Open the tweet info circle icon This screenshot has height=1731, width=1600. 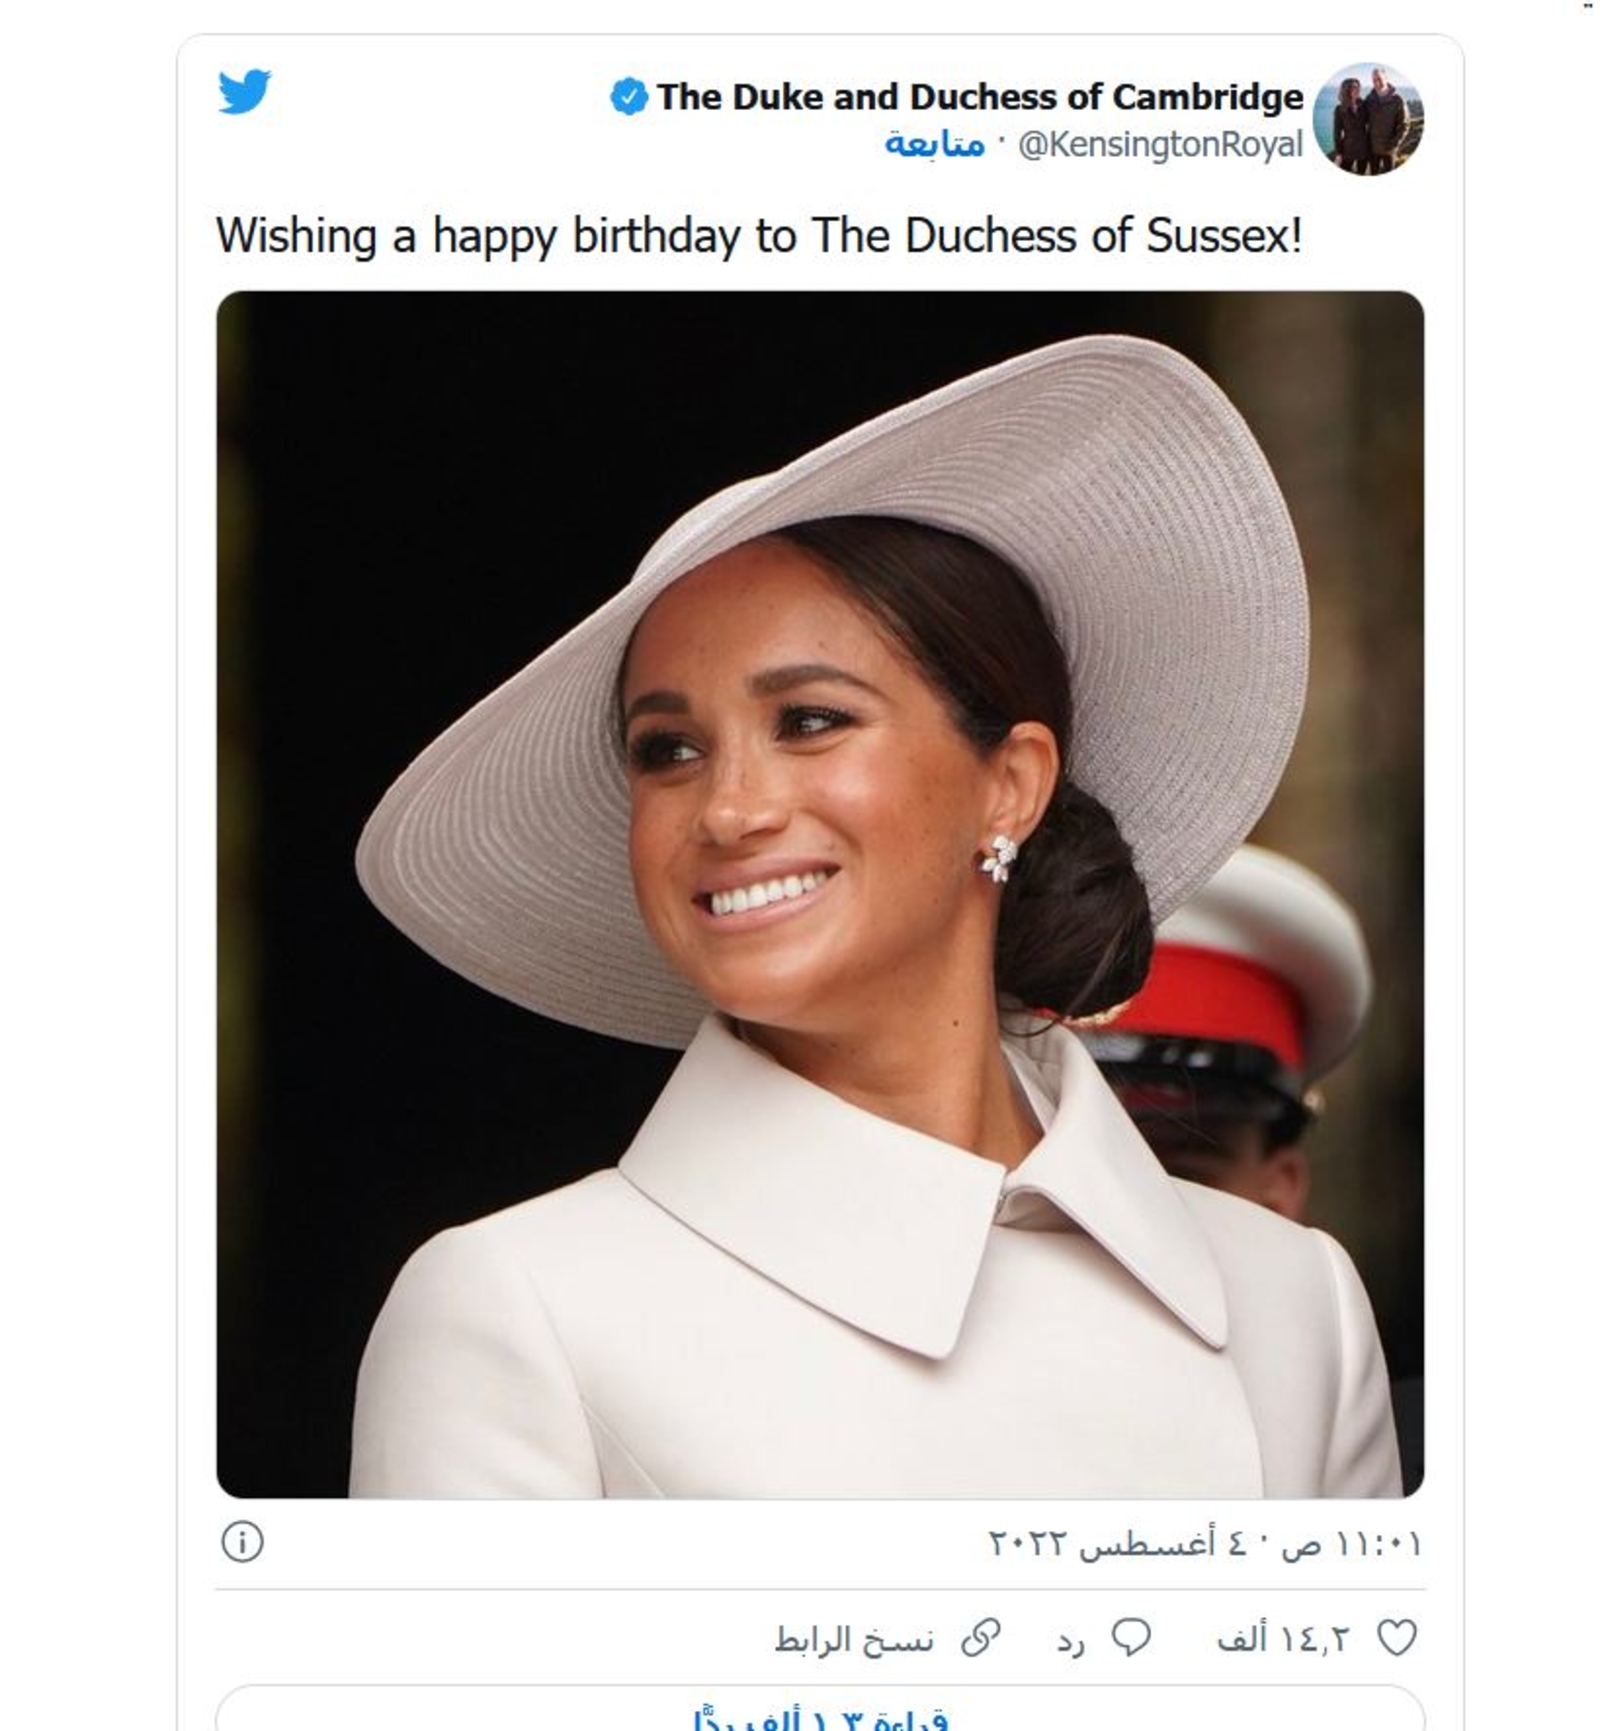pyautogui.click(x=242, y=1541)
